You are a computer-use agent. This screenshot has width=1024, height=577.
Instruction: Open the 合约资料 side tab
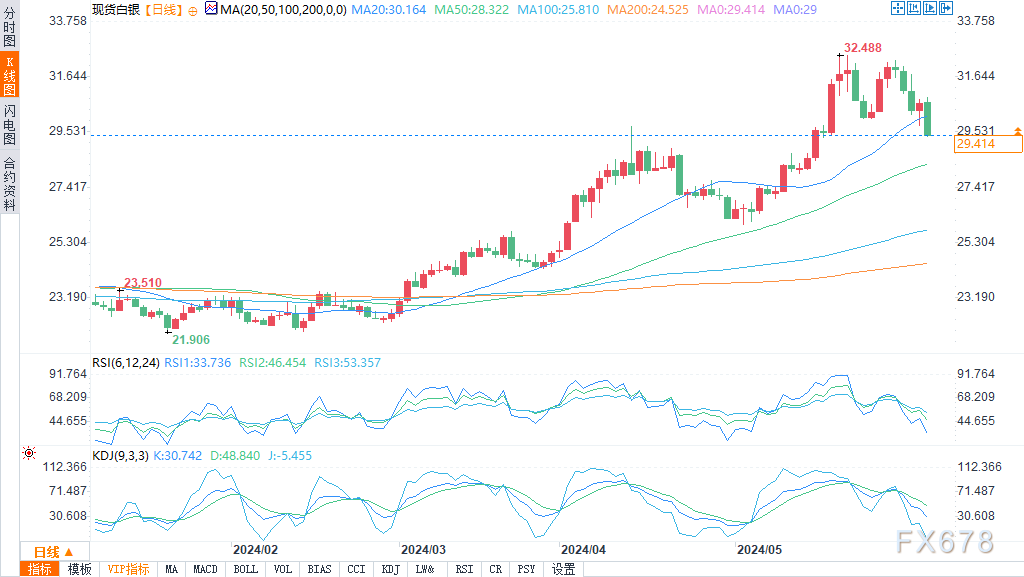(9, 184)
